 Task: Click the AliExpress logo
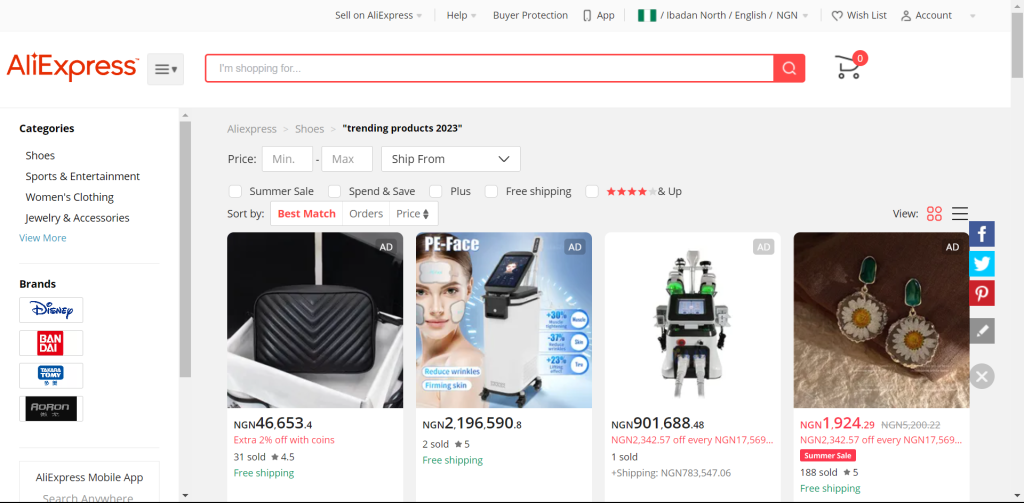72,67
